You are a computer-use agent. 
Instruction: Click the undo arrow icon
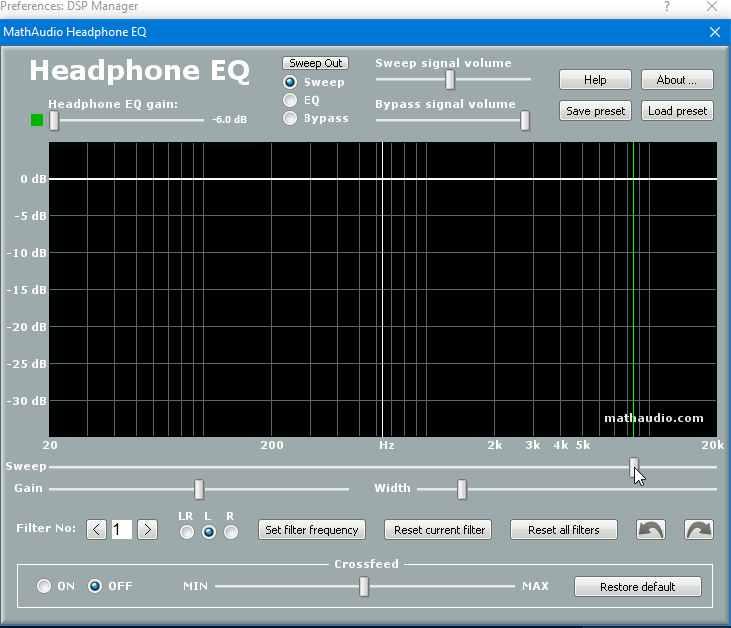[x=651, y=530]
